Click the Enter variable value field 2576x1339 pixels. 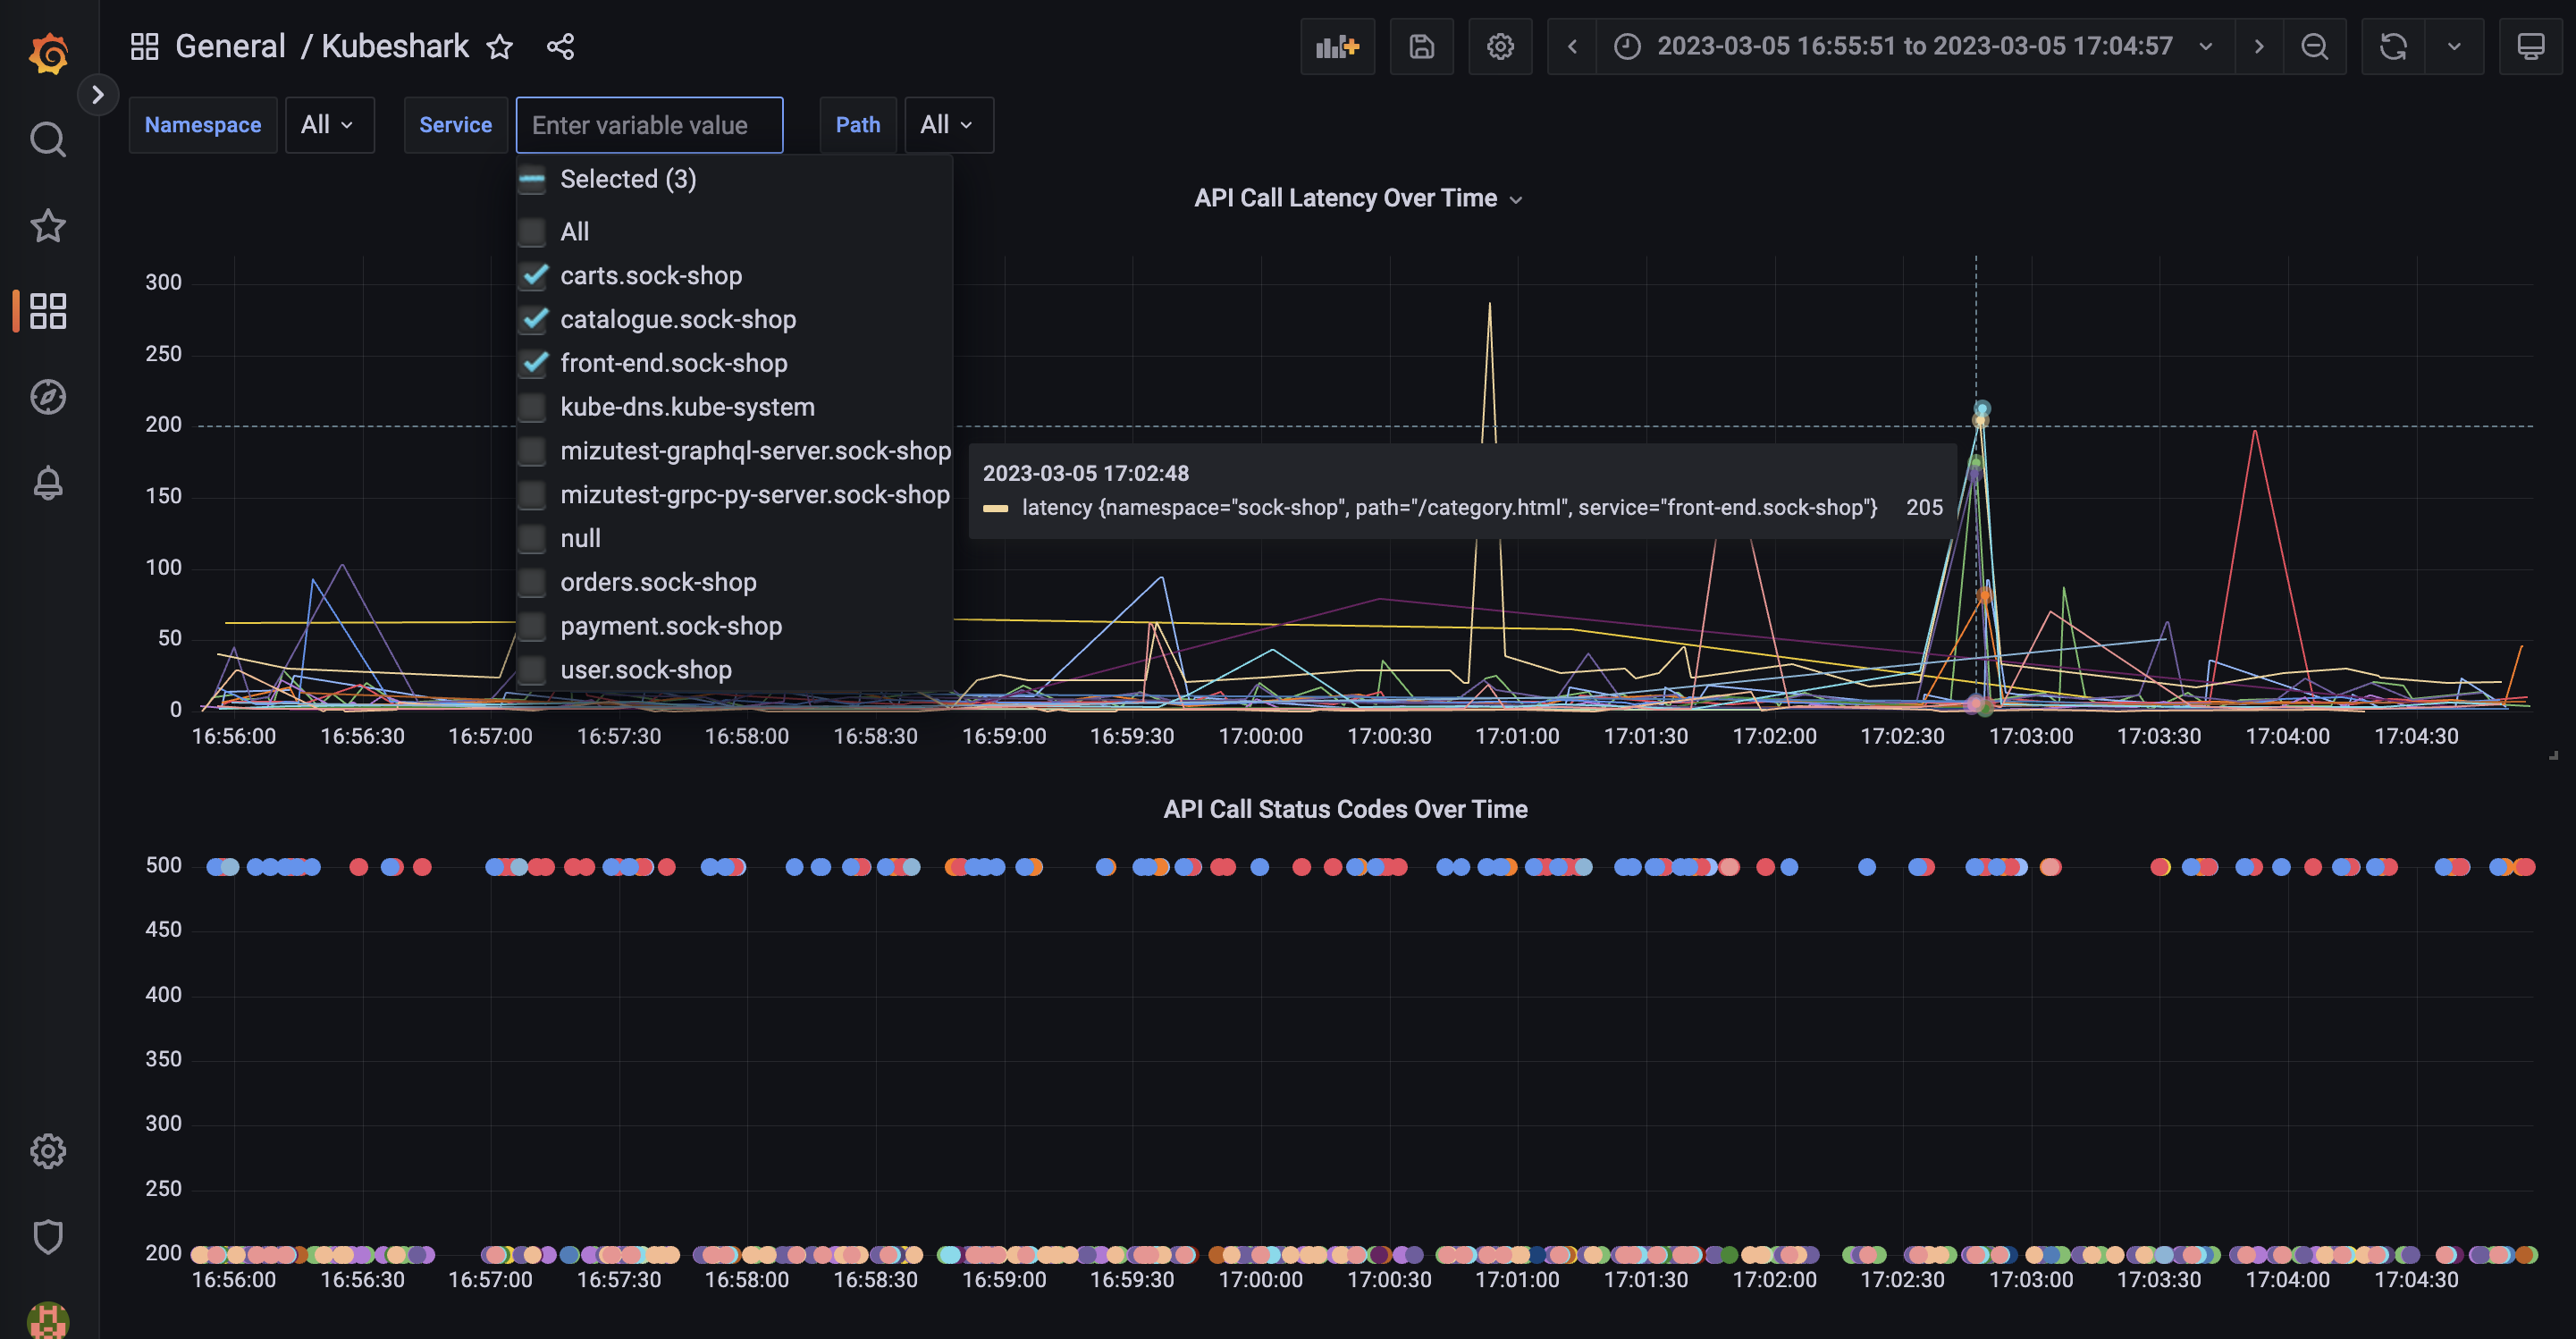[x=648, y=124]
